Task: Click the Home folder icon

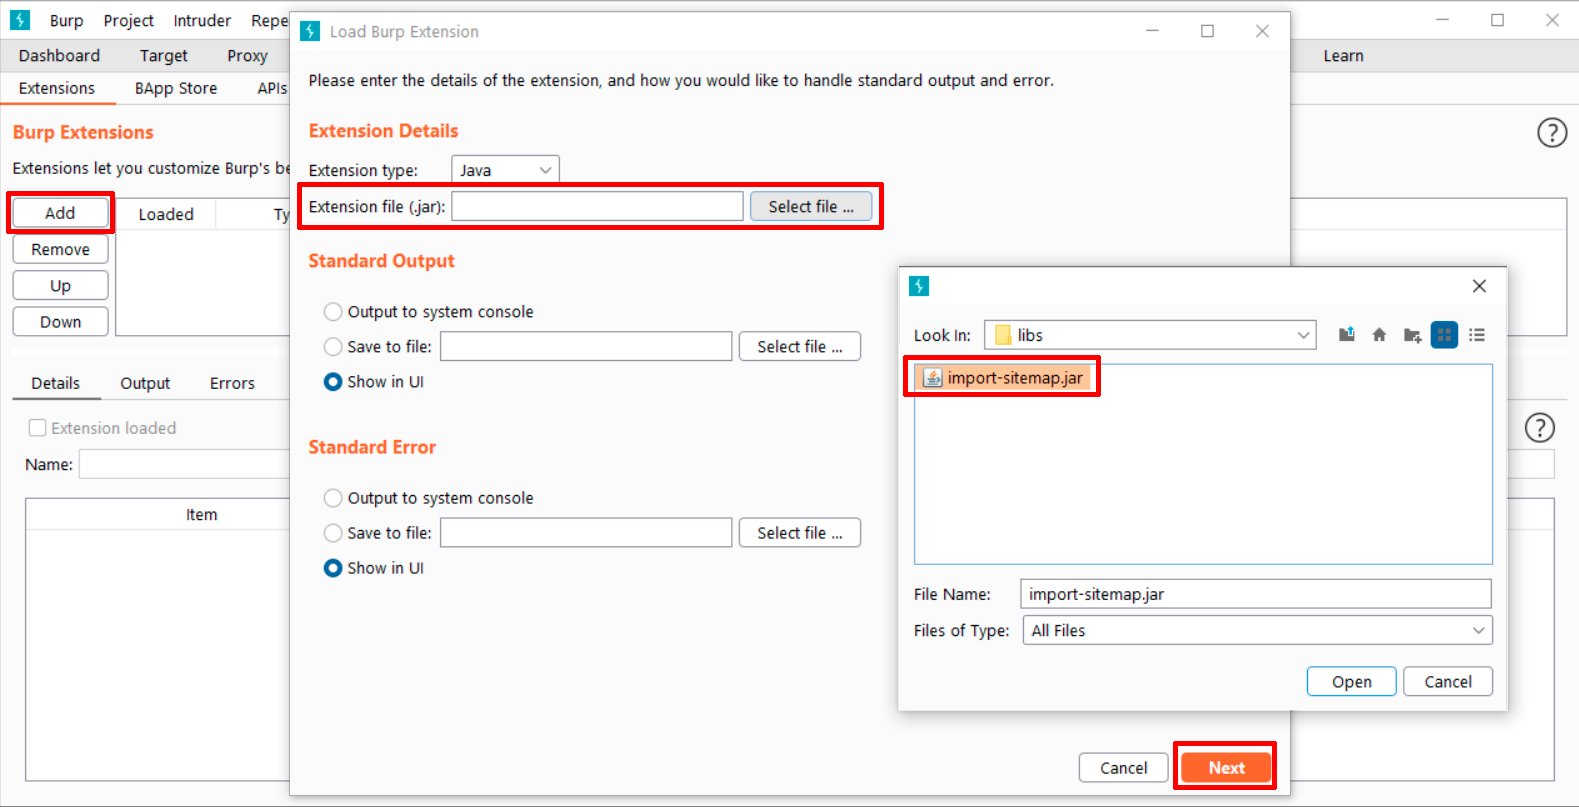Action: (x=1379, y=335)
